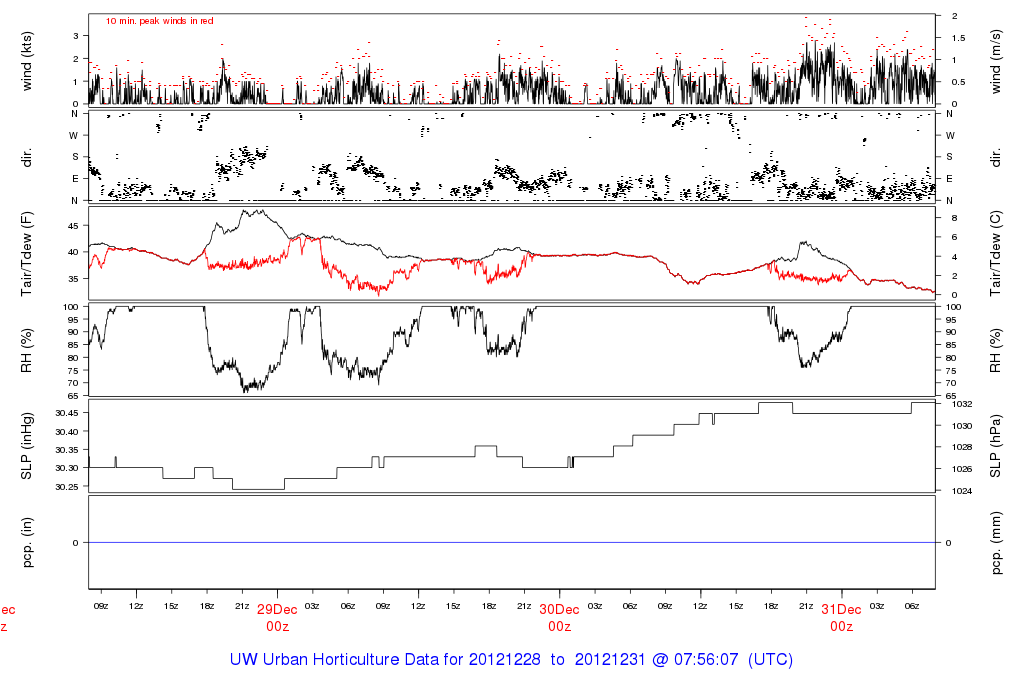Click the red '29Dec' date label
1024x700 pixels.
(277, 609)
